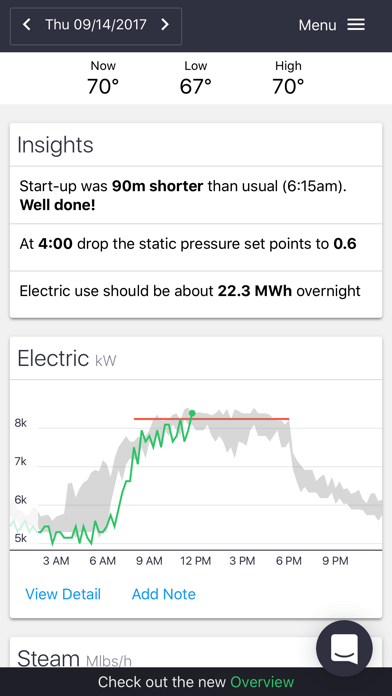Select the static pressure set points insight

point(196,247)
